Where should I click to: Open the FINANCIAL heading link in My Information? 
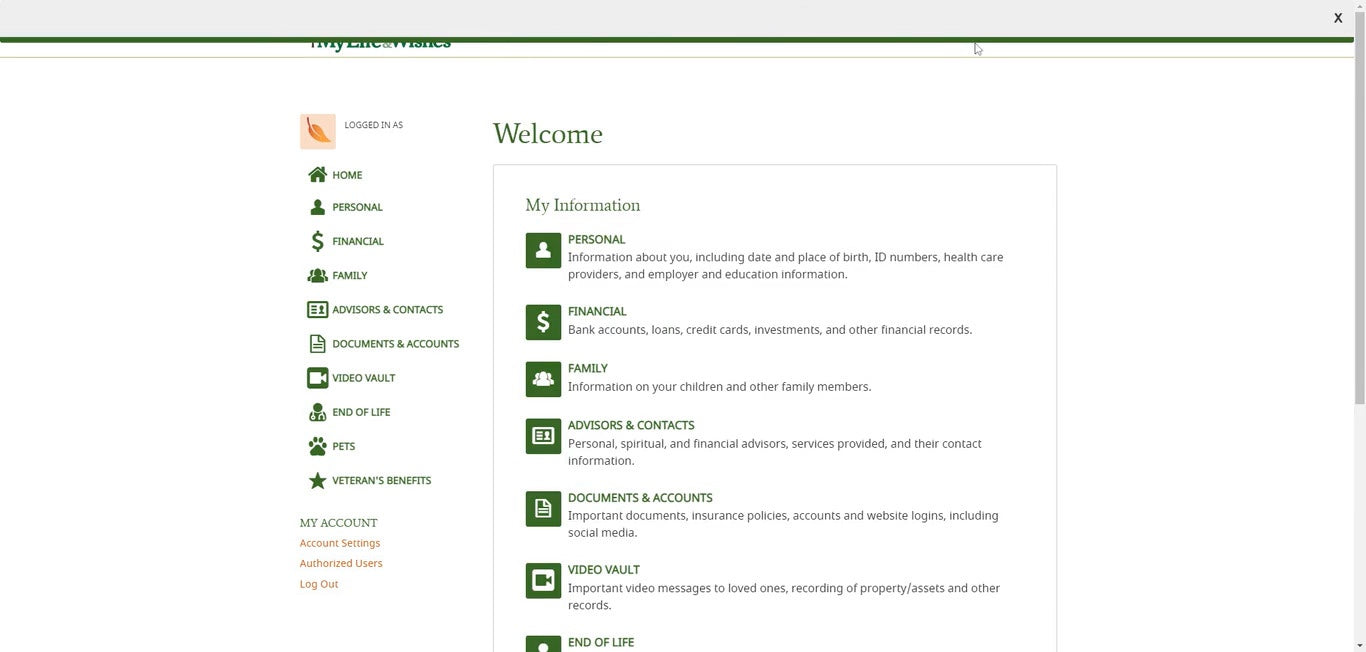coord(597,312)
